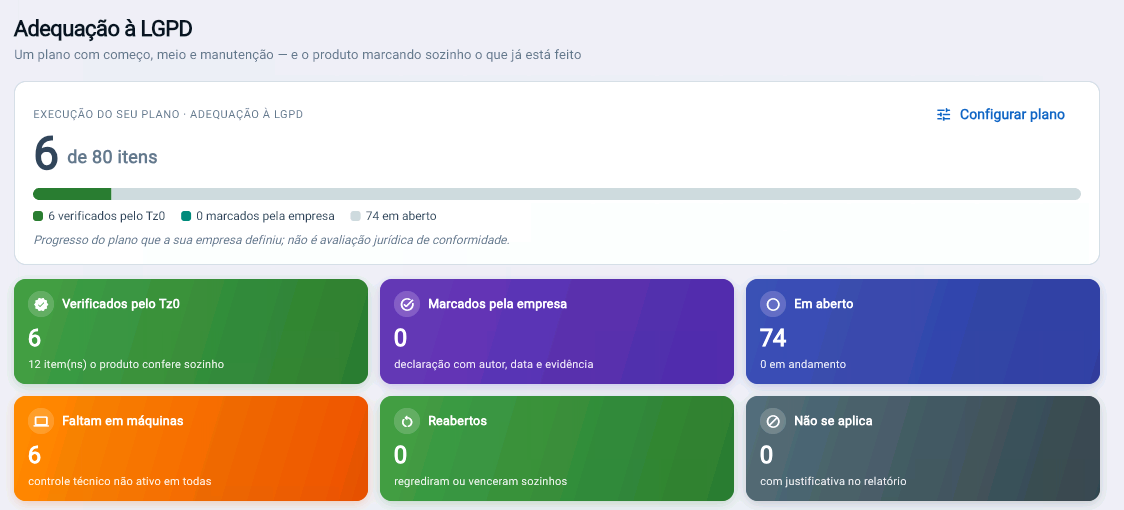
Task: Open the Faltam em máquinas card
Action: [191, 448]
